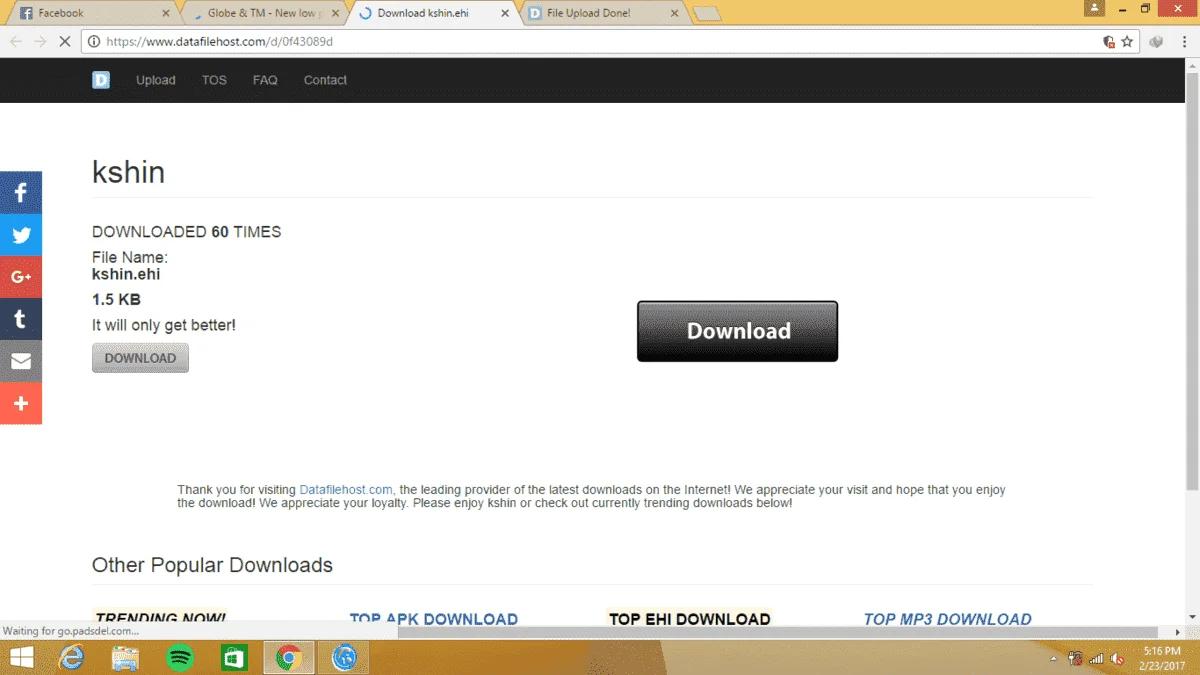Screen dimensions: 1200x675
Task: Click the large black Download button
Action: [737, 331]
